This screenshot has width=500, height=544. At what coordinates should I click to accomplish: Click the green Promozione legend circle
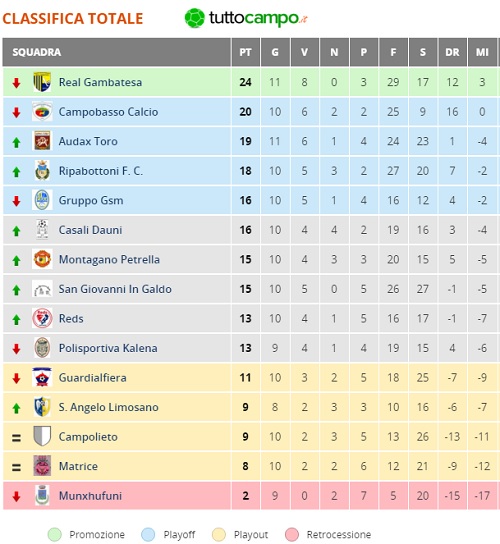click(x=54, y=535)
